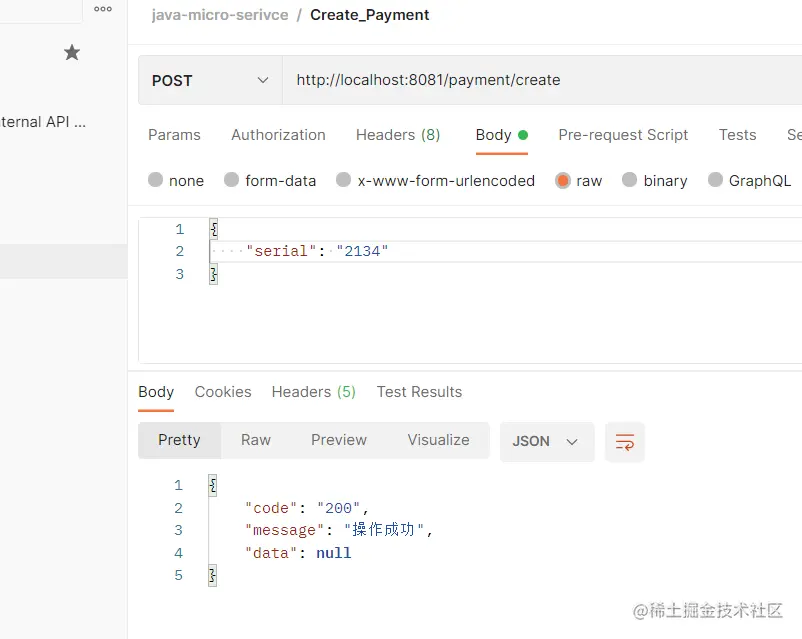Viewport: 802px width, 639px height.
Task: Switch response view to Preview
Action: [339, 440]
